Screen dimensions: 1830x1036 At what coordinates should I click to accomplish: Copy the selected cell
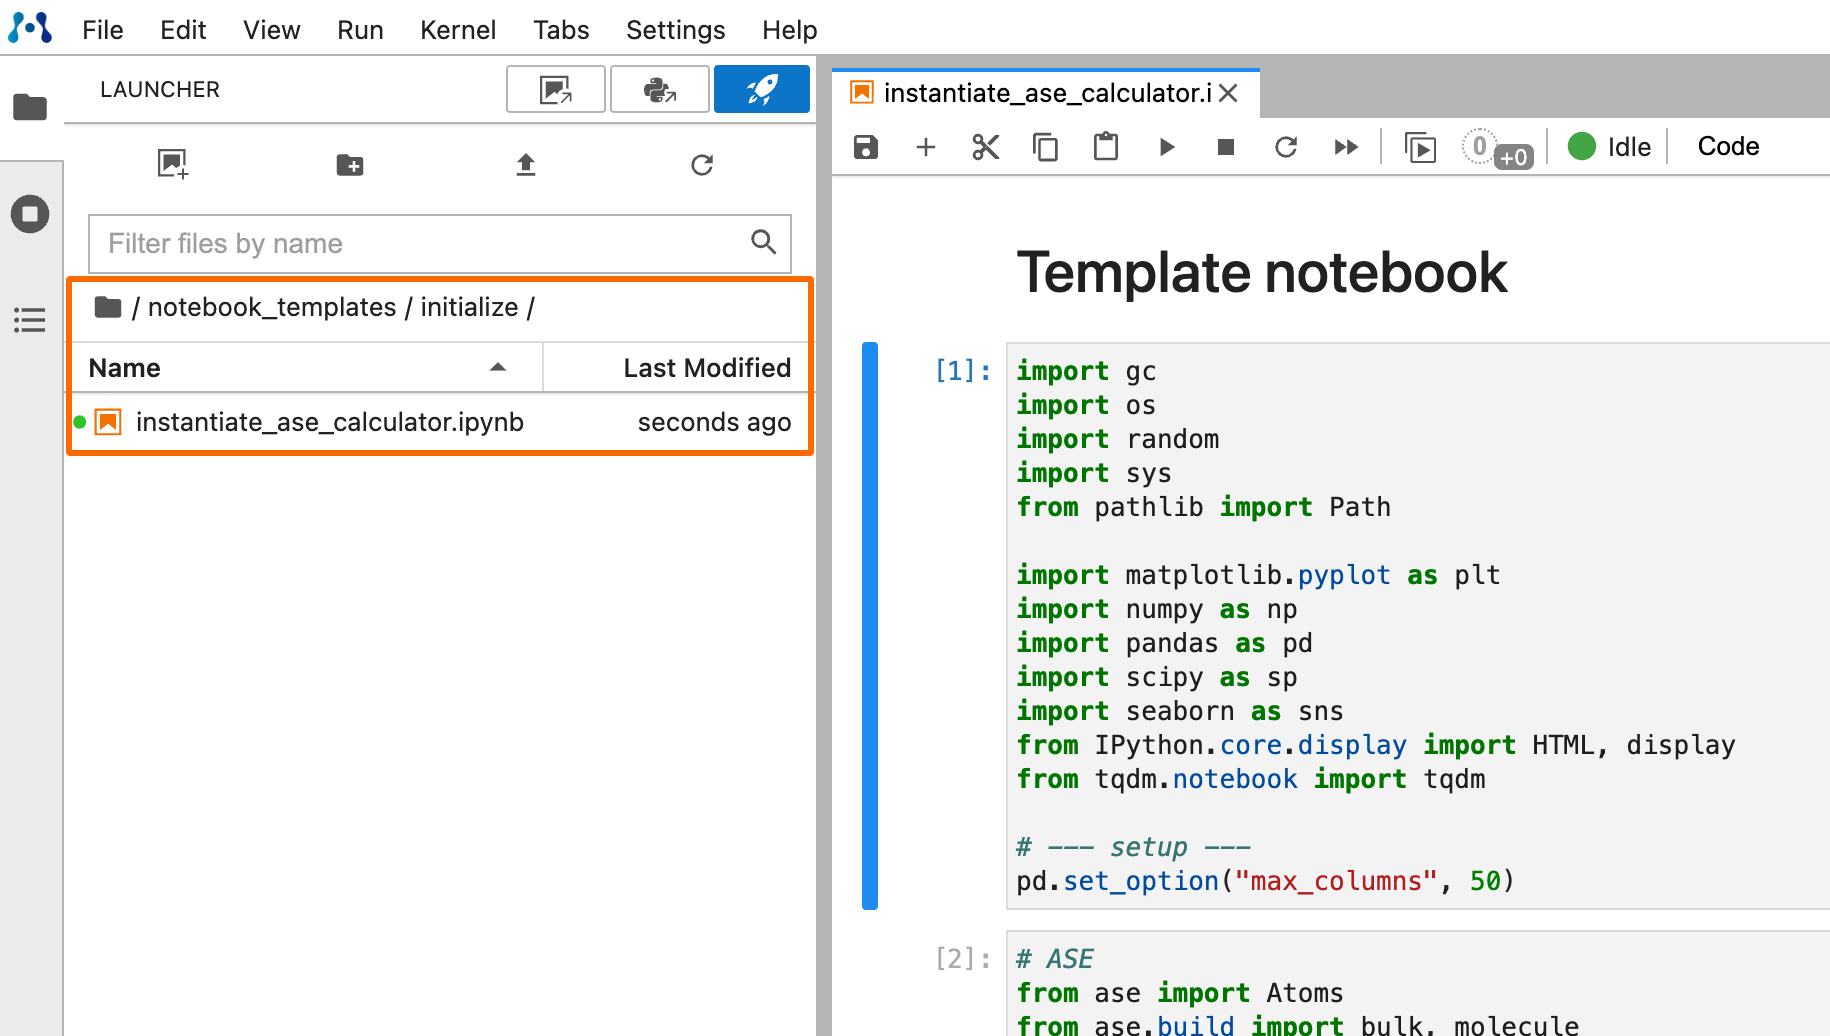click(1046, 147)
